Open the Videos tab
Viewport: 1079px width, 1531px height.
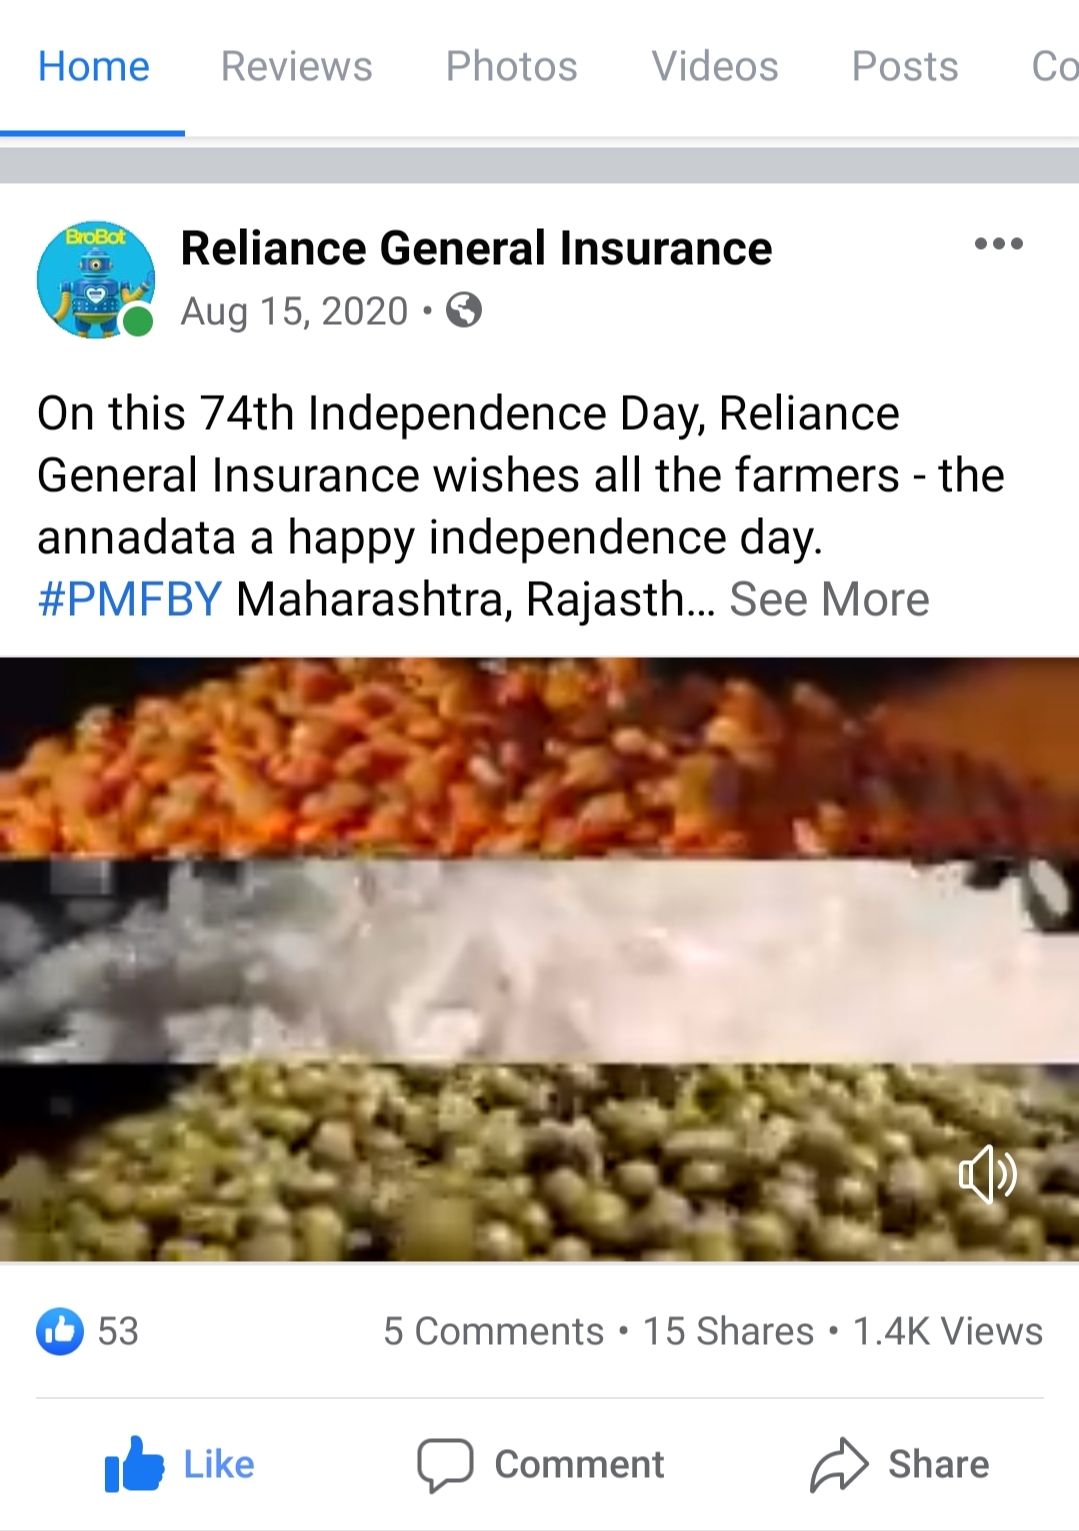click(x=714, y=67)
